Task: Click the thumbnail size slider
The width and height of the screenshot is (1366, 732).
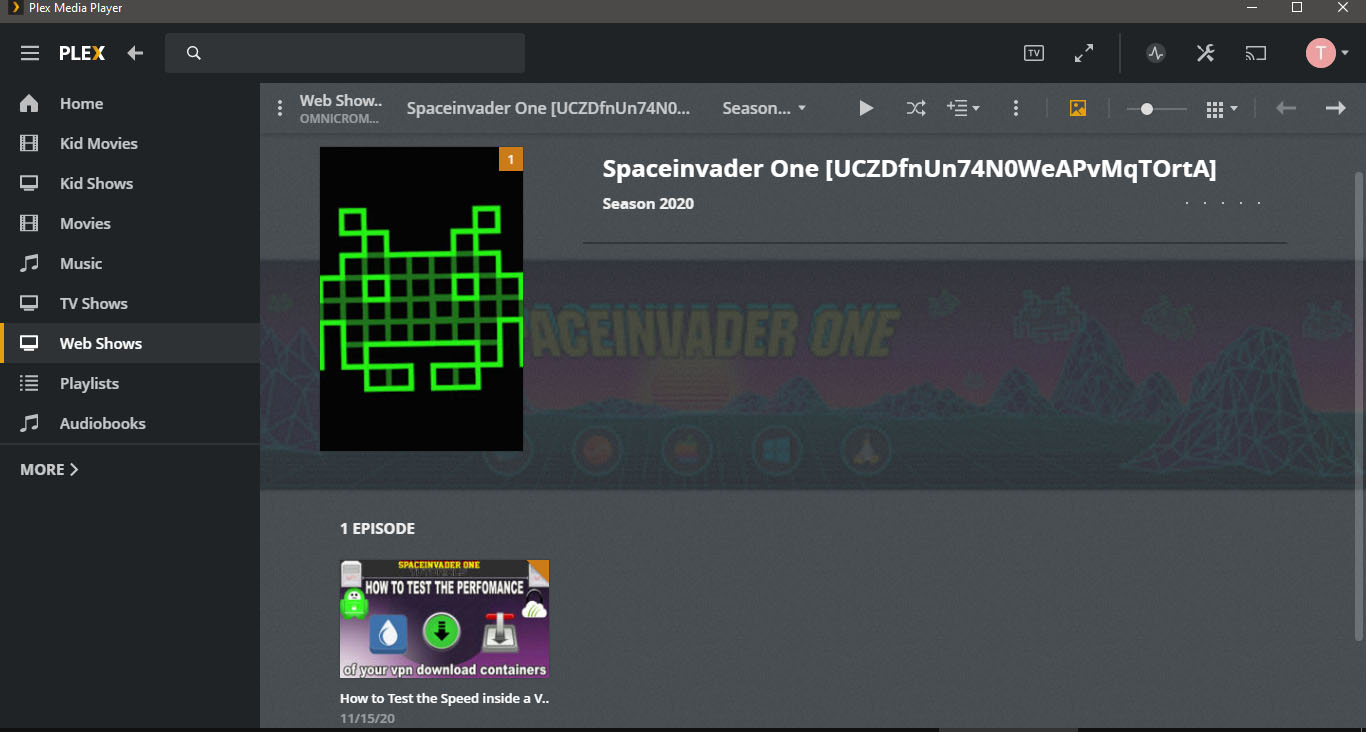Action: pyautogui.click(x=1156, y=108)
